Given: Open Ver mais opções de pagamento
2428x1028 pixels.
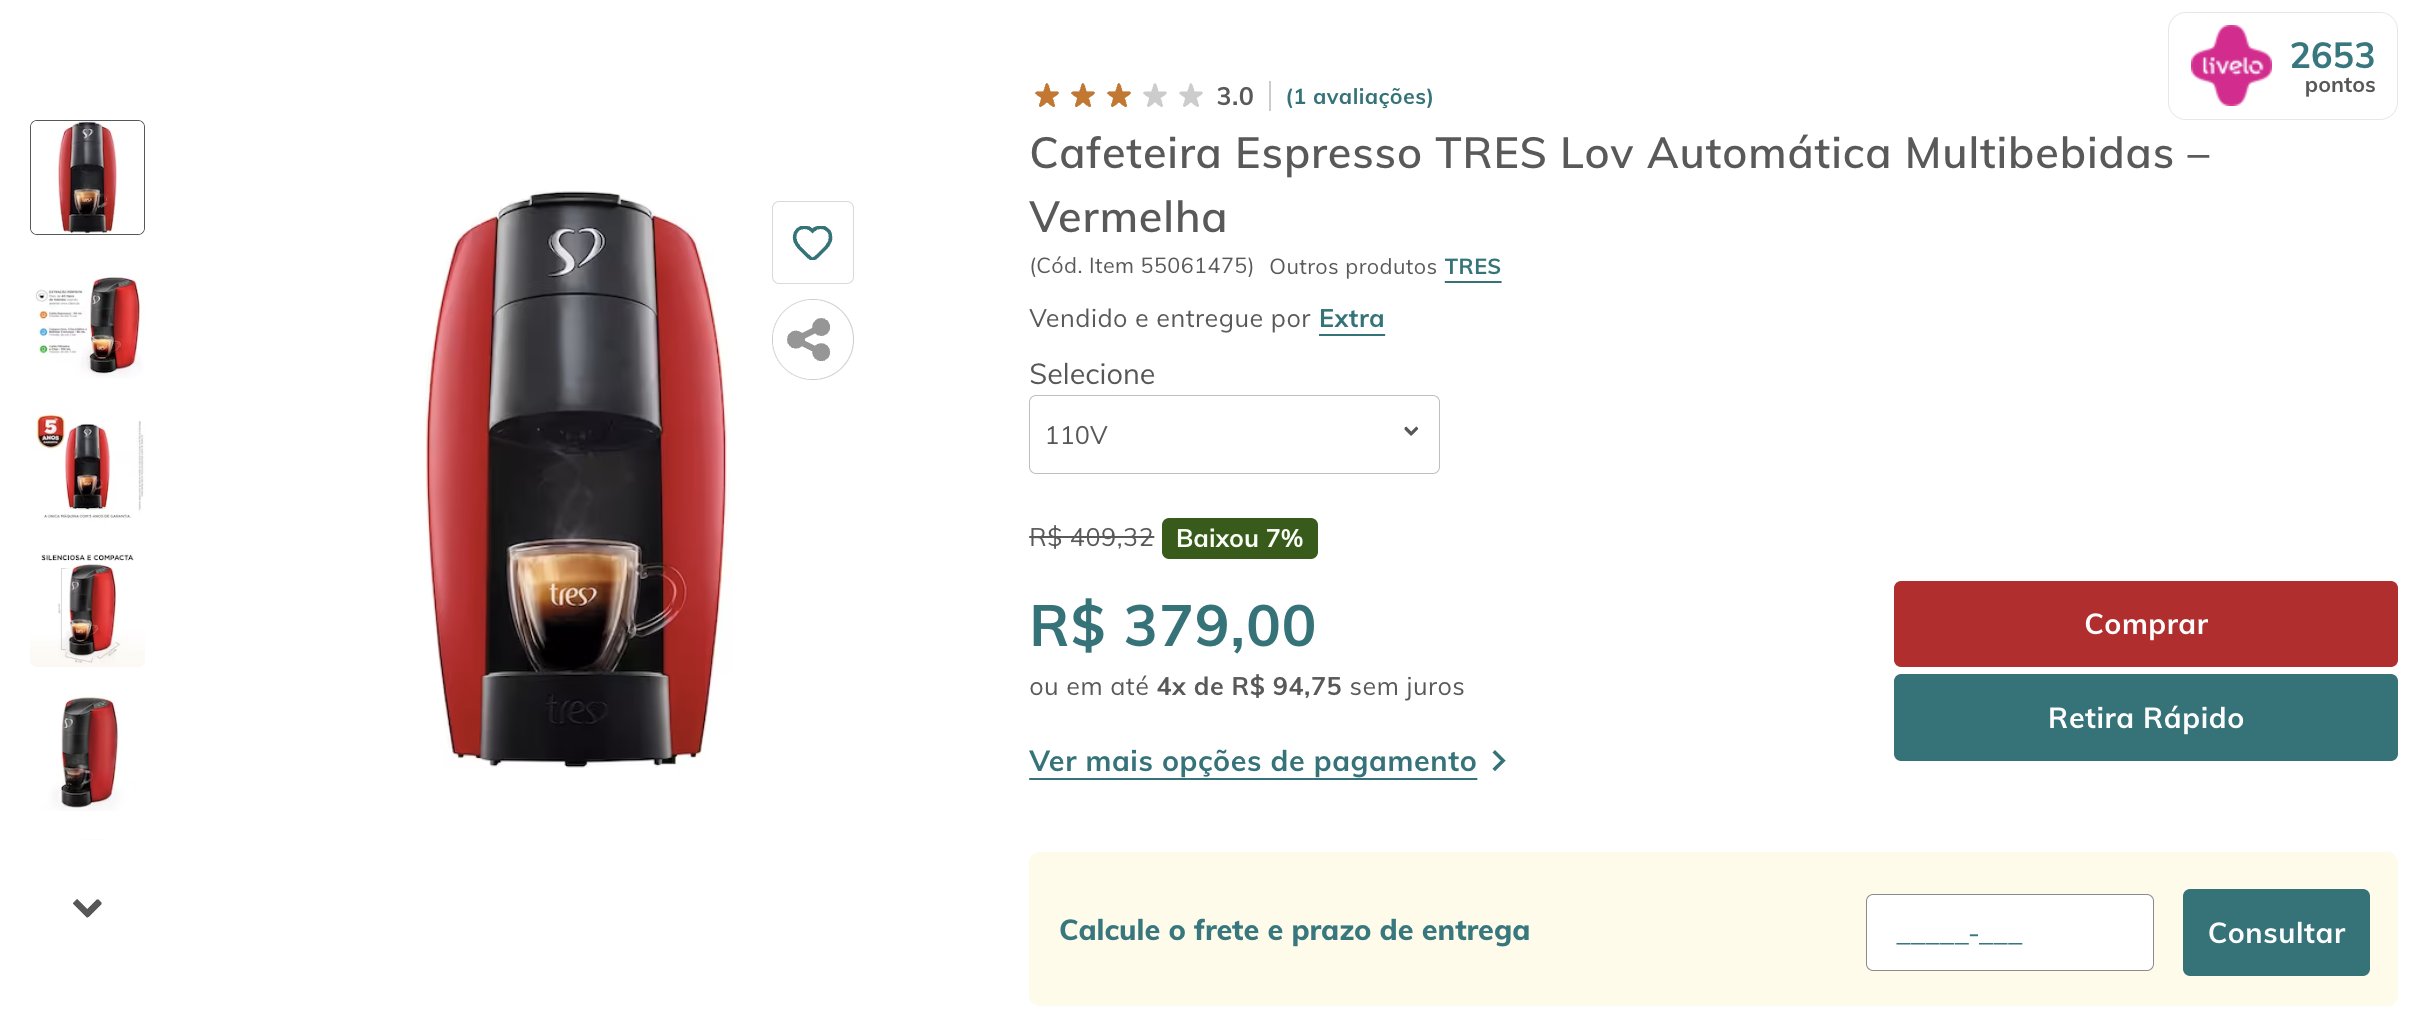Looking at the screenshot, I should tap(1252, 762).
